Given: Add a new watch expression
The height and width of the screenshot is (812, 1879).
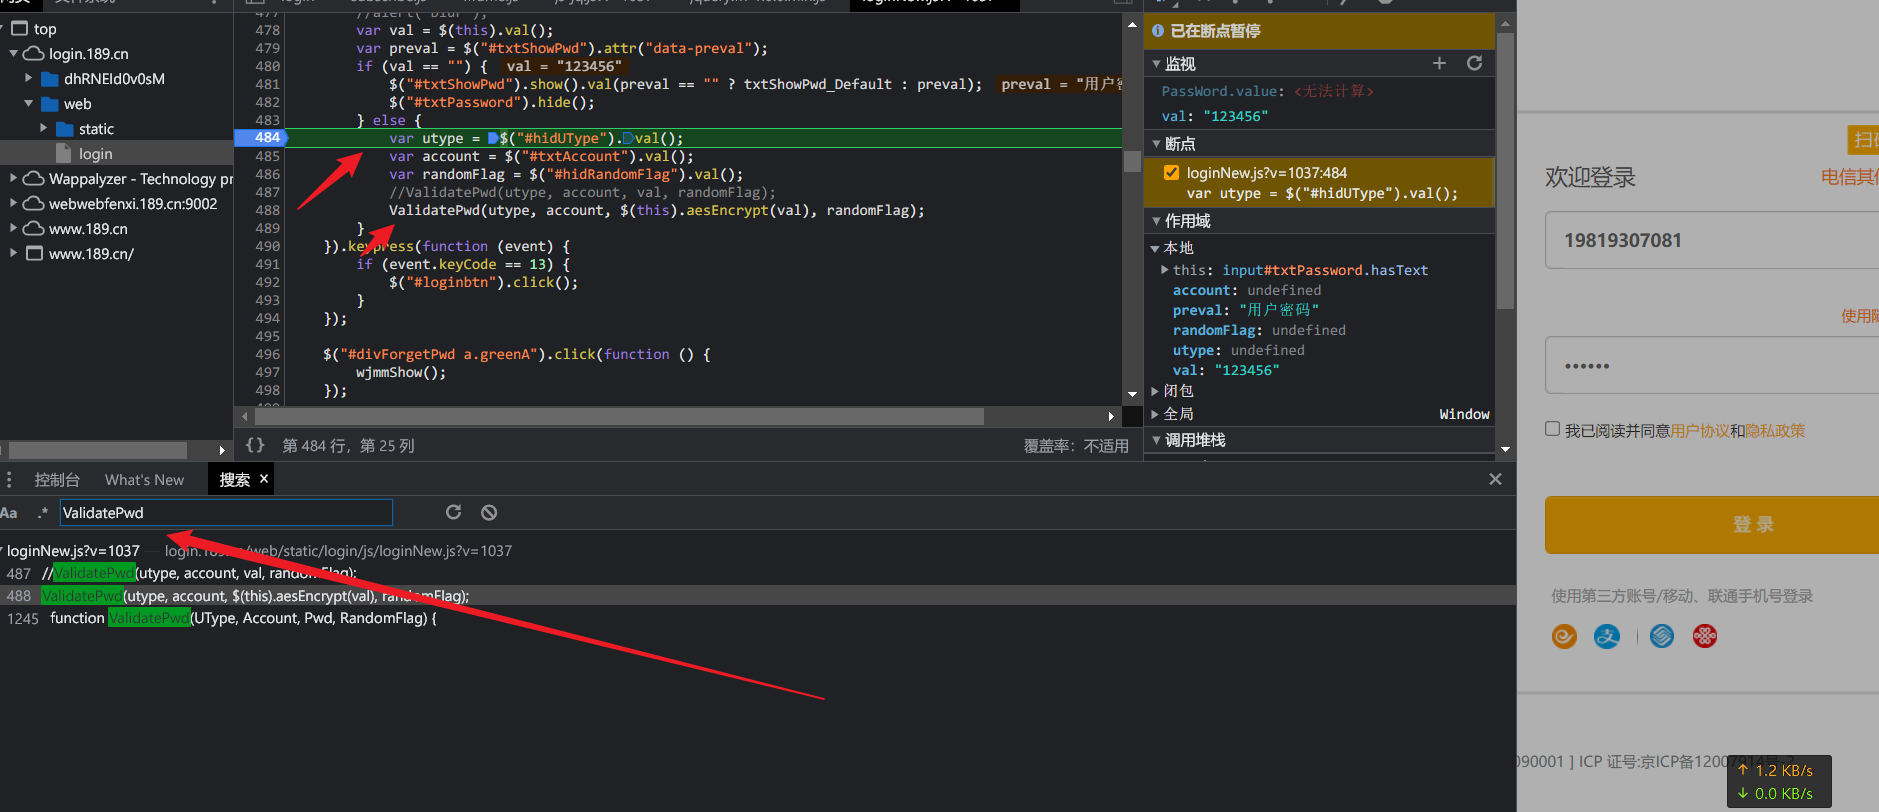Looking at the screenshot, I should [x=1439, y=63].
